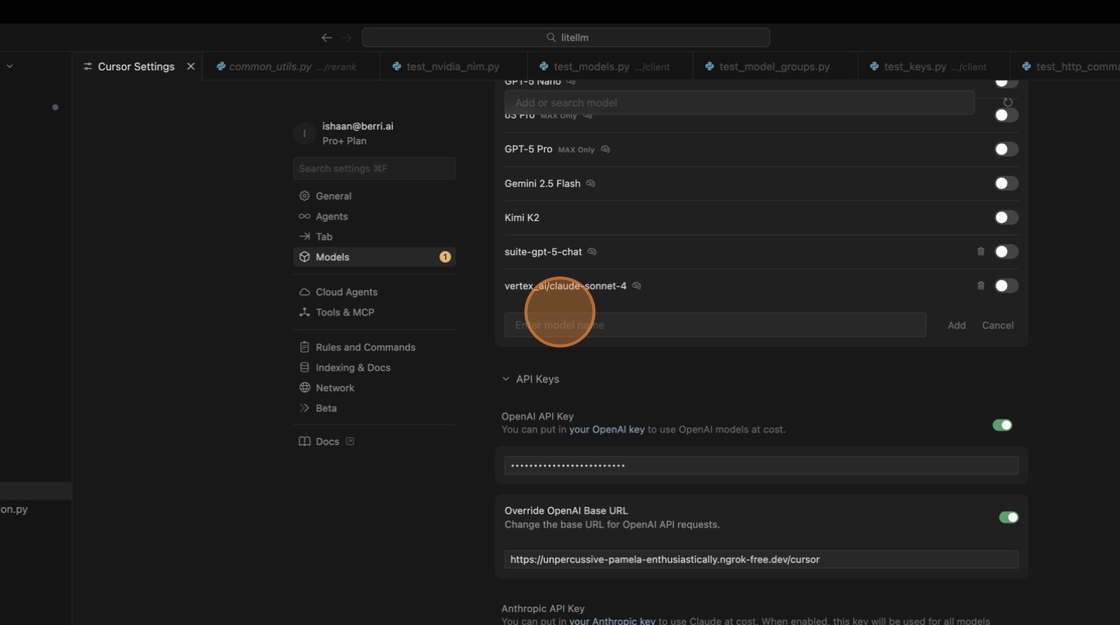Click the Search settings input field

tap(374, 168)
